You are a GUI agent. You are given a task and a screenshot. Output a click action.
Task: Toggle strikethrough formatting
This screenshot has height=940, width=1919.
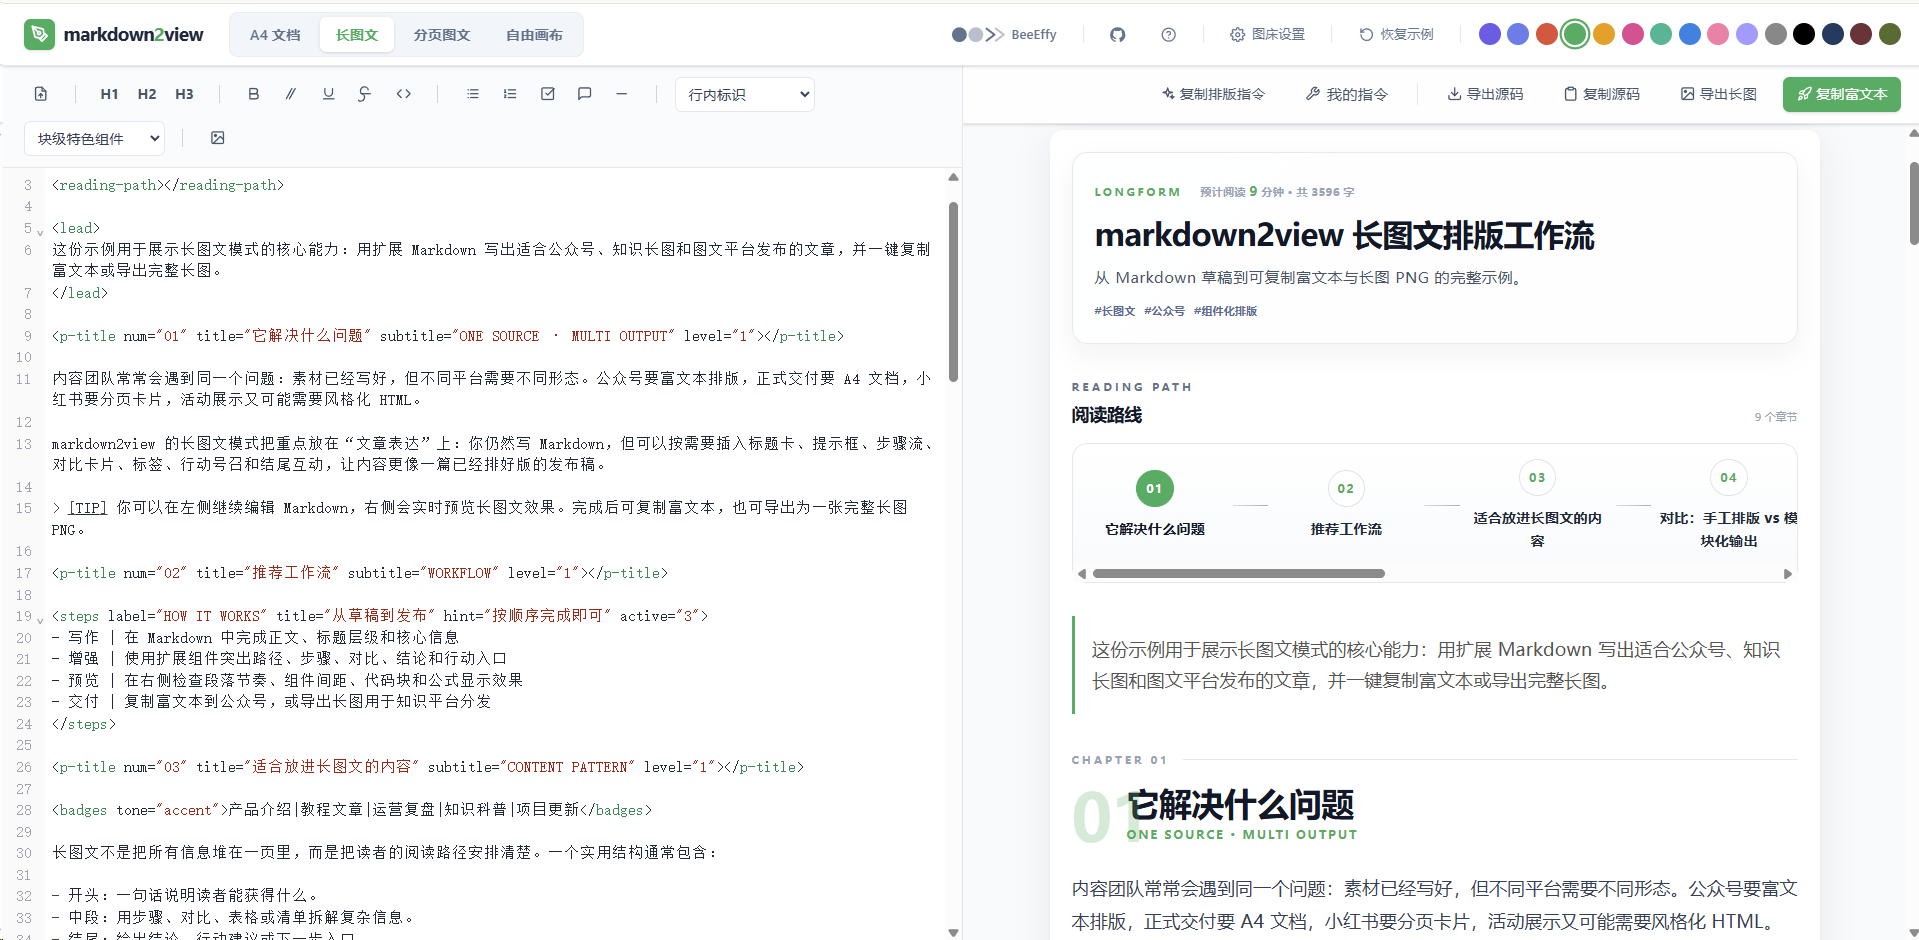click(365, 94)
